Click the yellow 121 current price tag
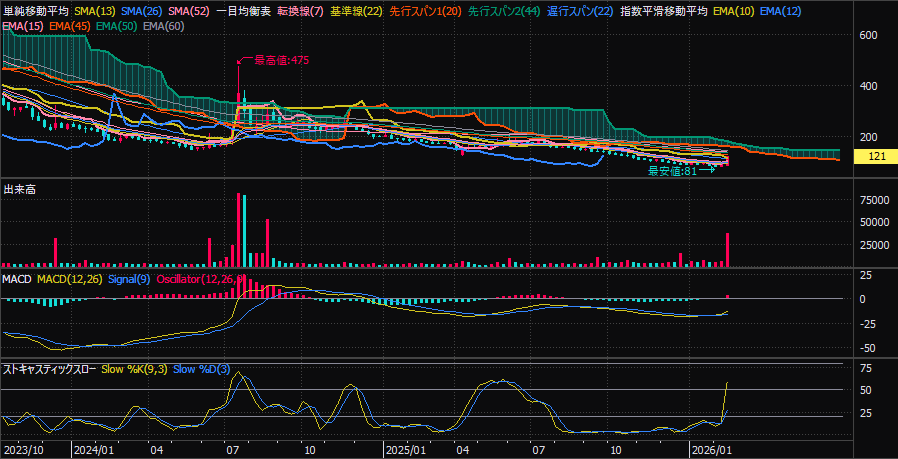Image resolution: width=898 pixels, height=459 pixels. [x=877, y=157]
